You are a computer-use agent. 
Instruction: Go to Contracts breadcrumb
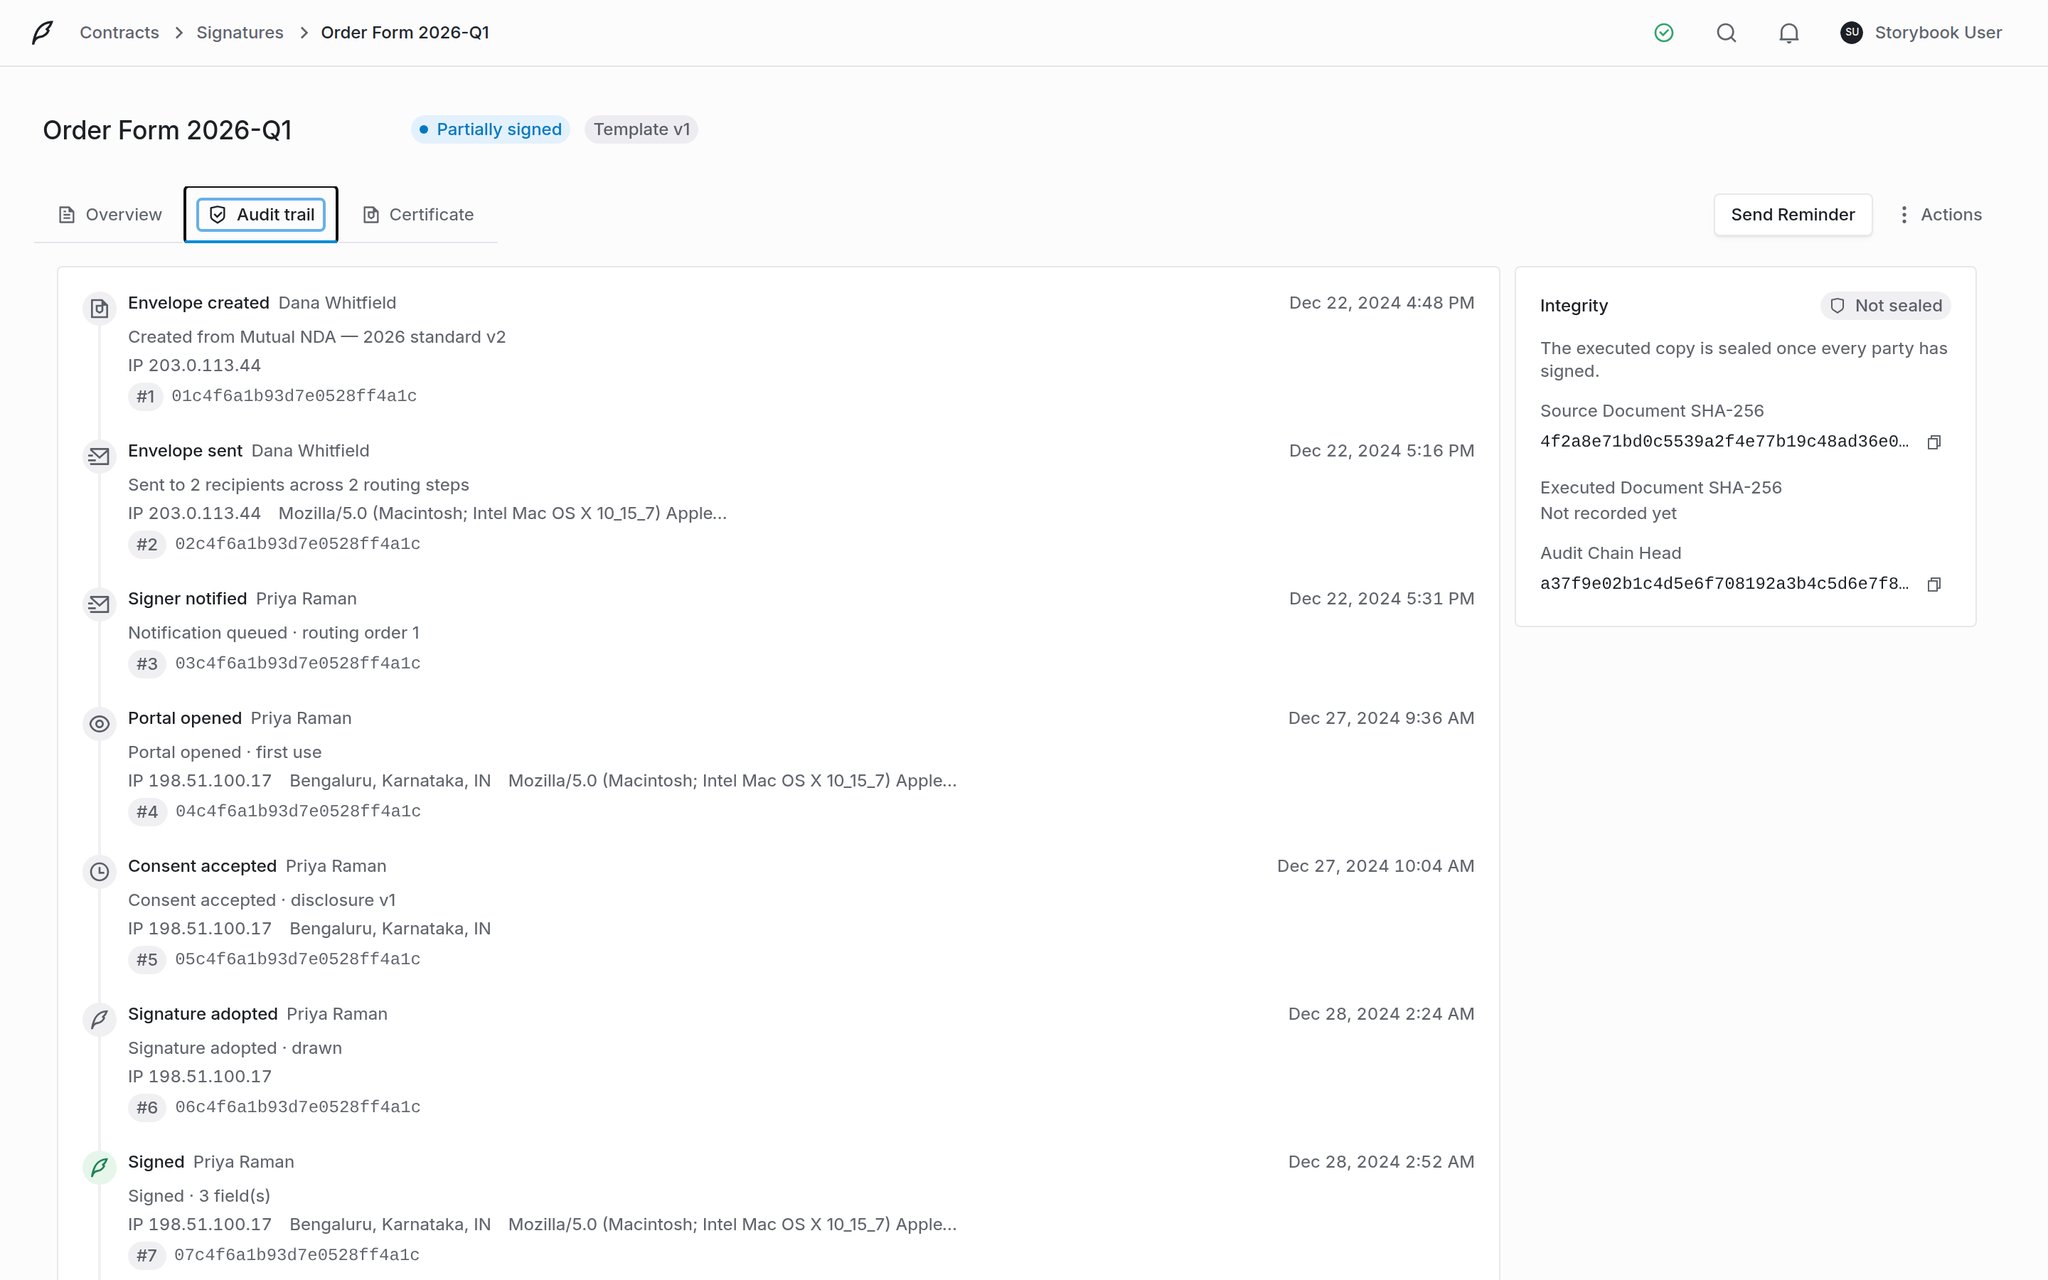119,33
